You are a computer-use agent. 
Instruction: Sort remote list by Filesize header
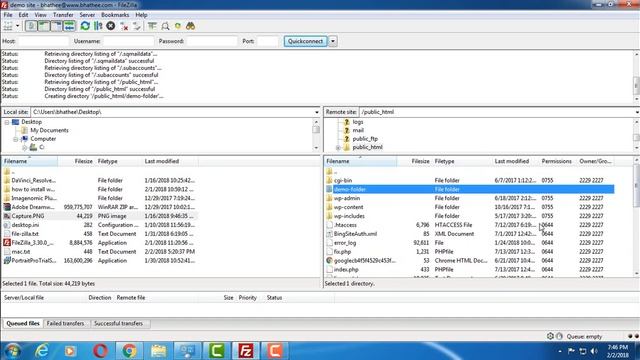click(x=414, y=161)
